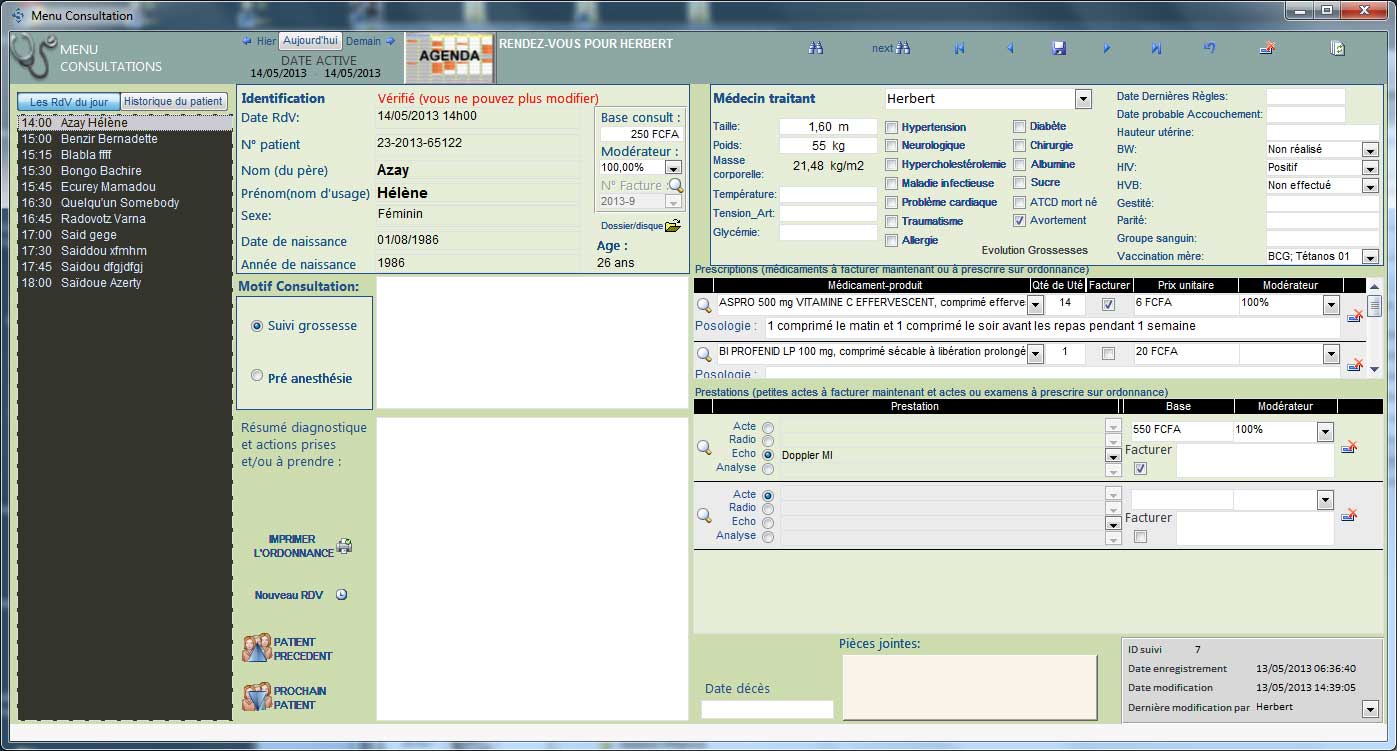Delete the Doppler MI prestation row
This screenshot has width=1397, height=751.
pos(1348,447)
